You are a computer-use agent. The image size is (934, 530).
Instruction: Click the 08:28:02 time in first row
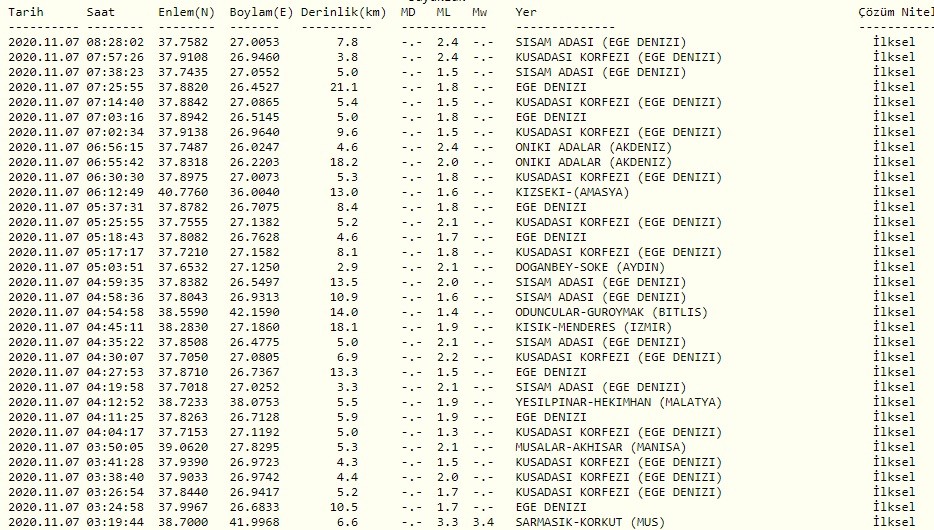(115, 42)
